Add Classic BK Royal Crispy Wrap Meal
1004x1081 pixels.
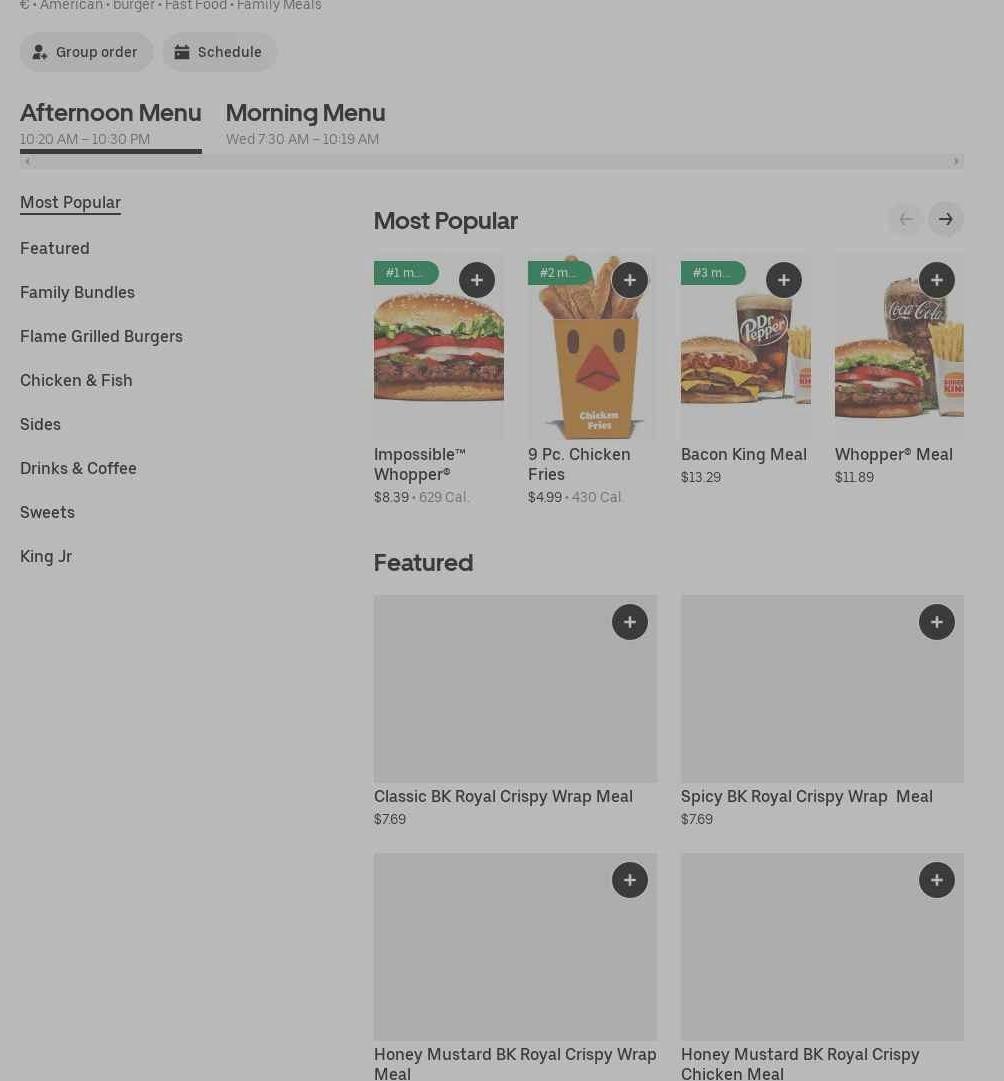(630, 622)
